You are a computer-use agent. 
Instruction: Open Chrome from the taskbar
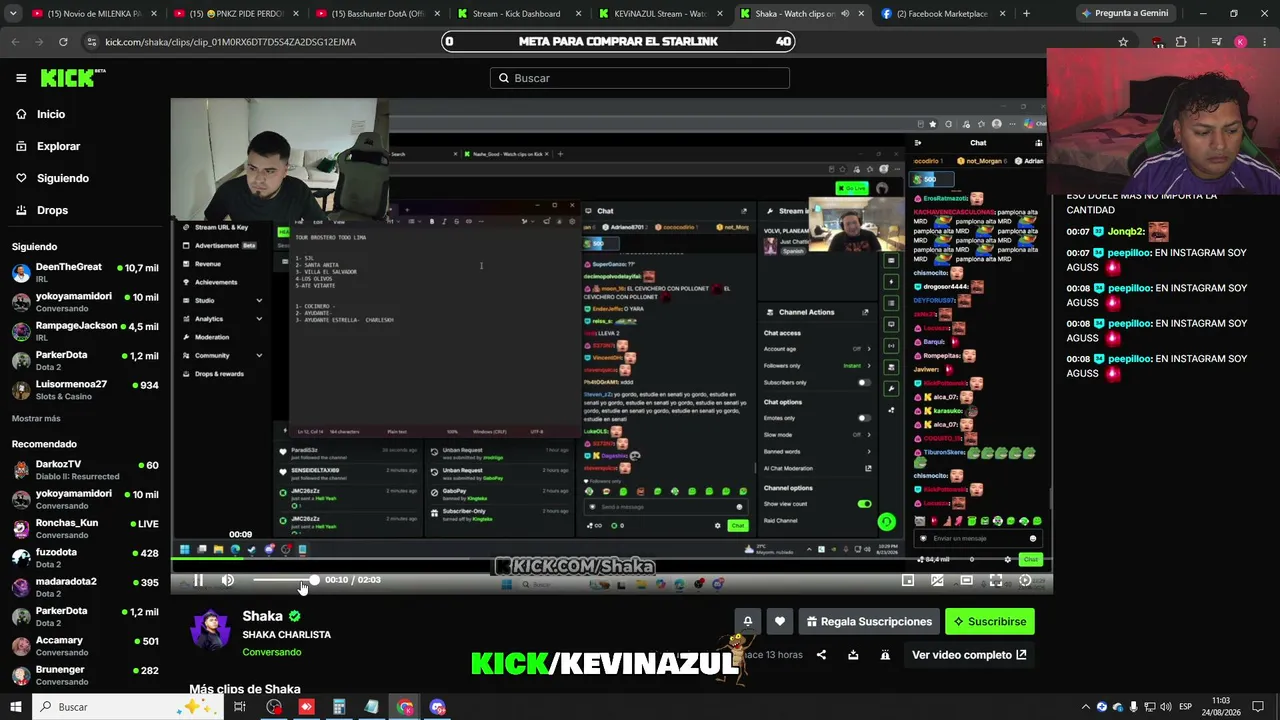[x=405, y=707]
